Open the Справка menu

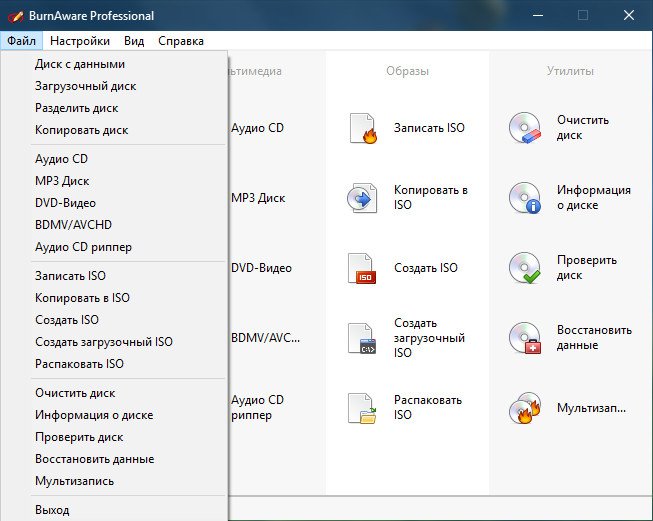(x=181, y=41)
